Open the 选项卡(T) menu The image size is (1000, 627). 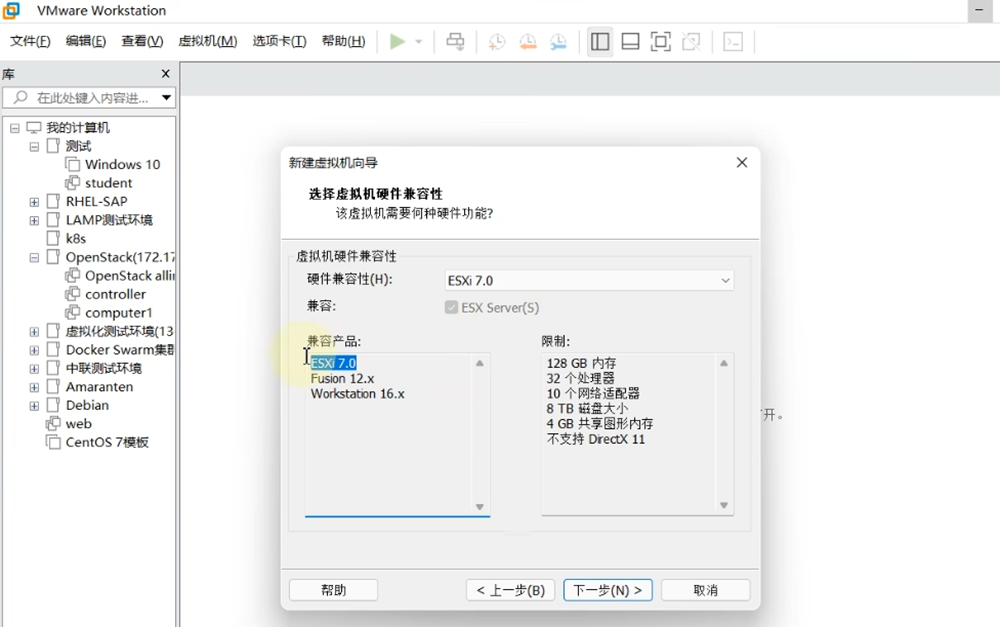click(279, 41)
